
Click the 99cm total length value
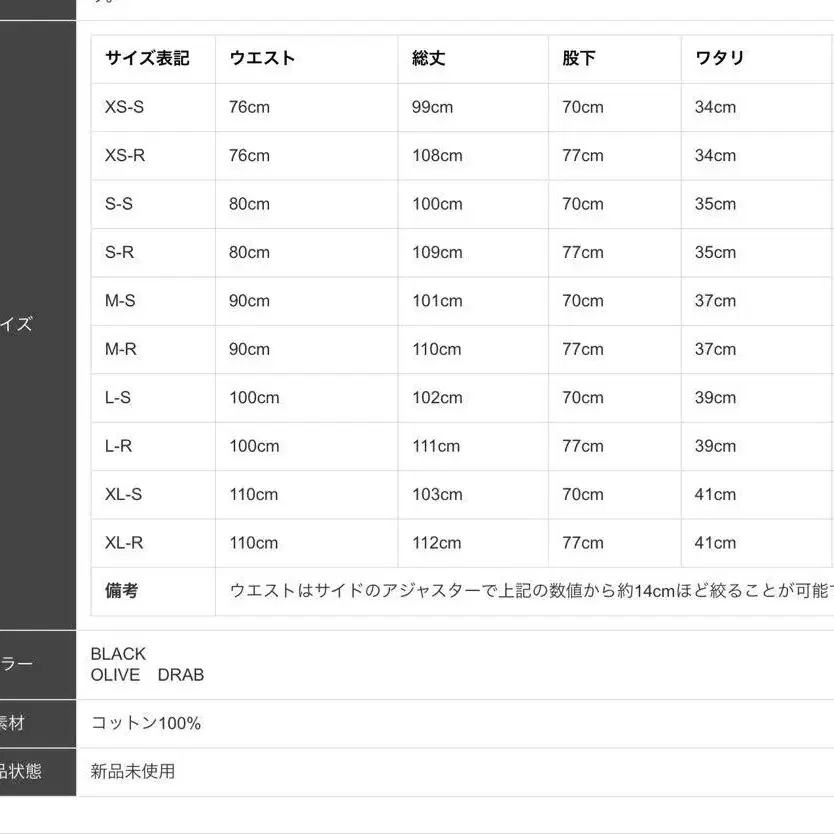click(x=432, y=107)
